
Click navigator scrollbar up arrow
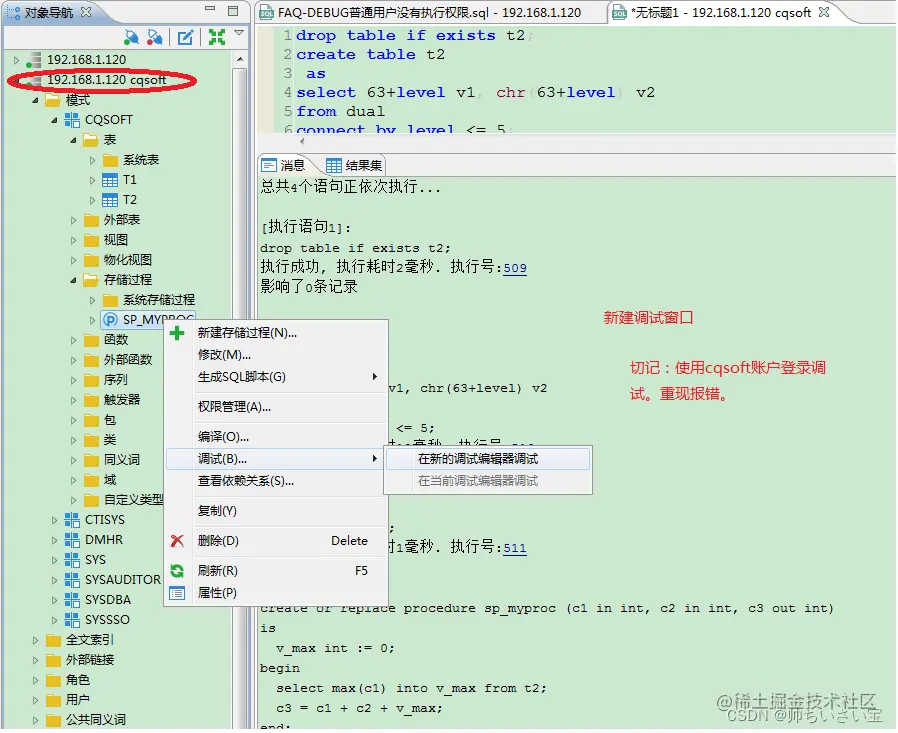click(240, 59)
